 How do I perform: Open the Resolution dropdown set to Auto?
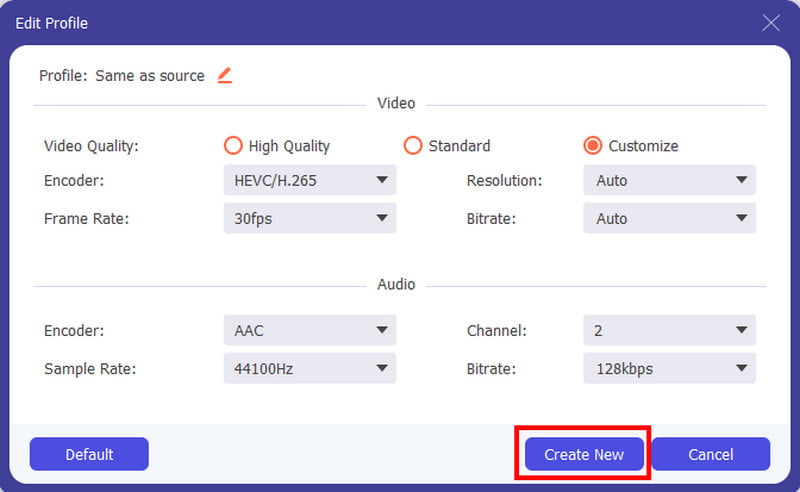pos(669,180)
